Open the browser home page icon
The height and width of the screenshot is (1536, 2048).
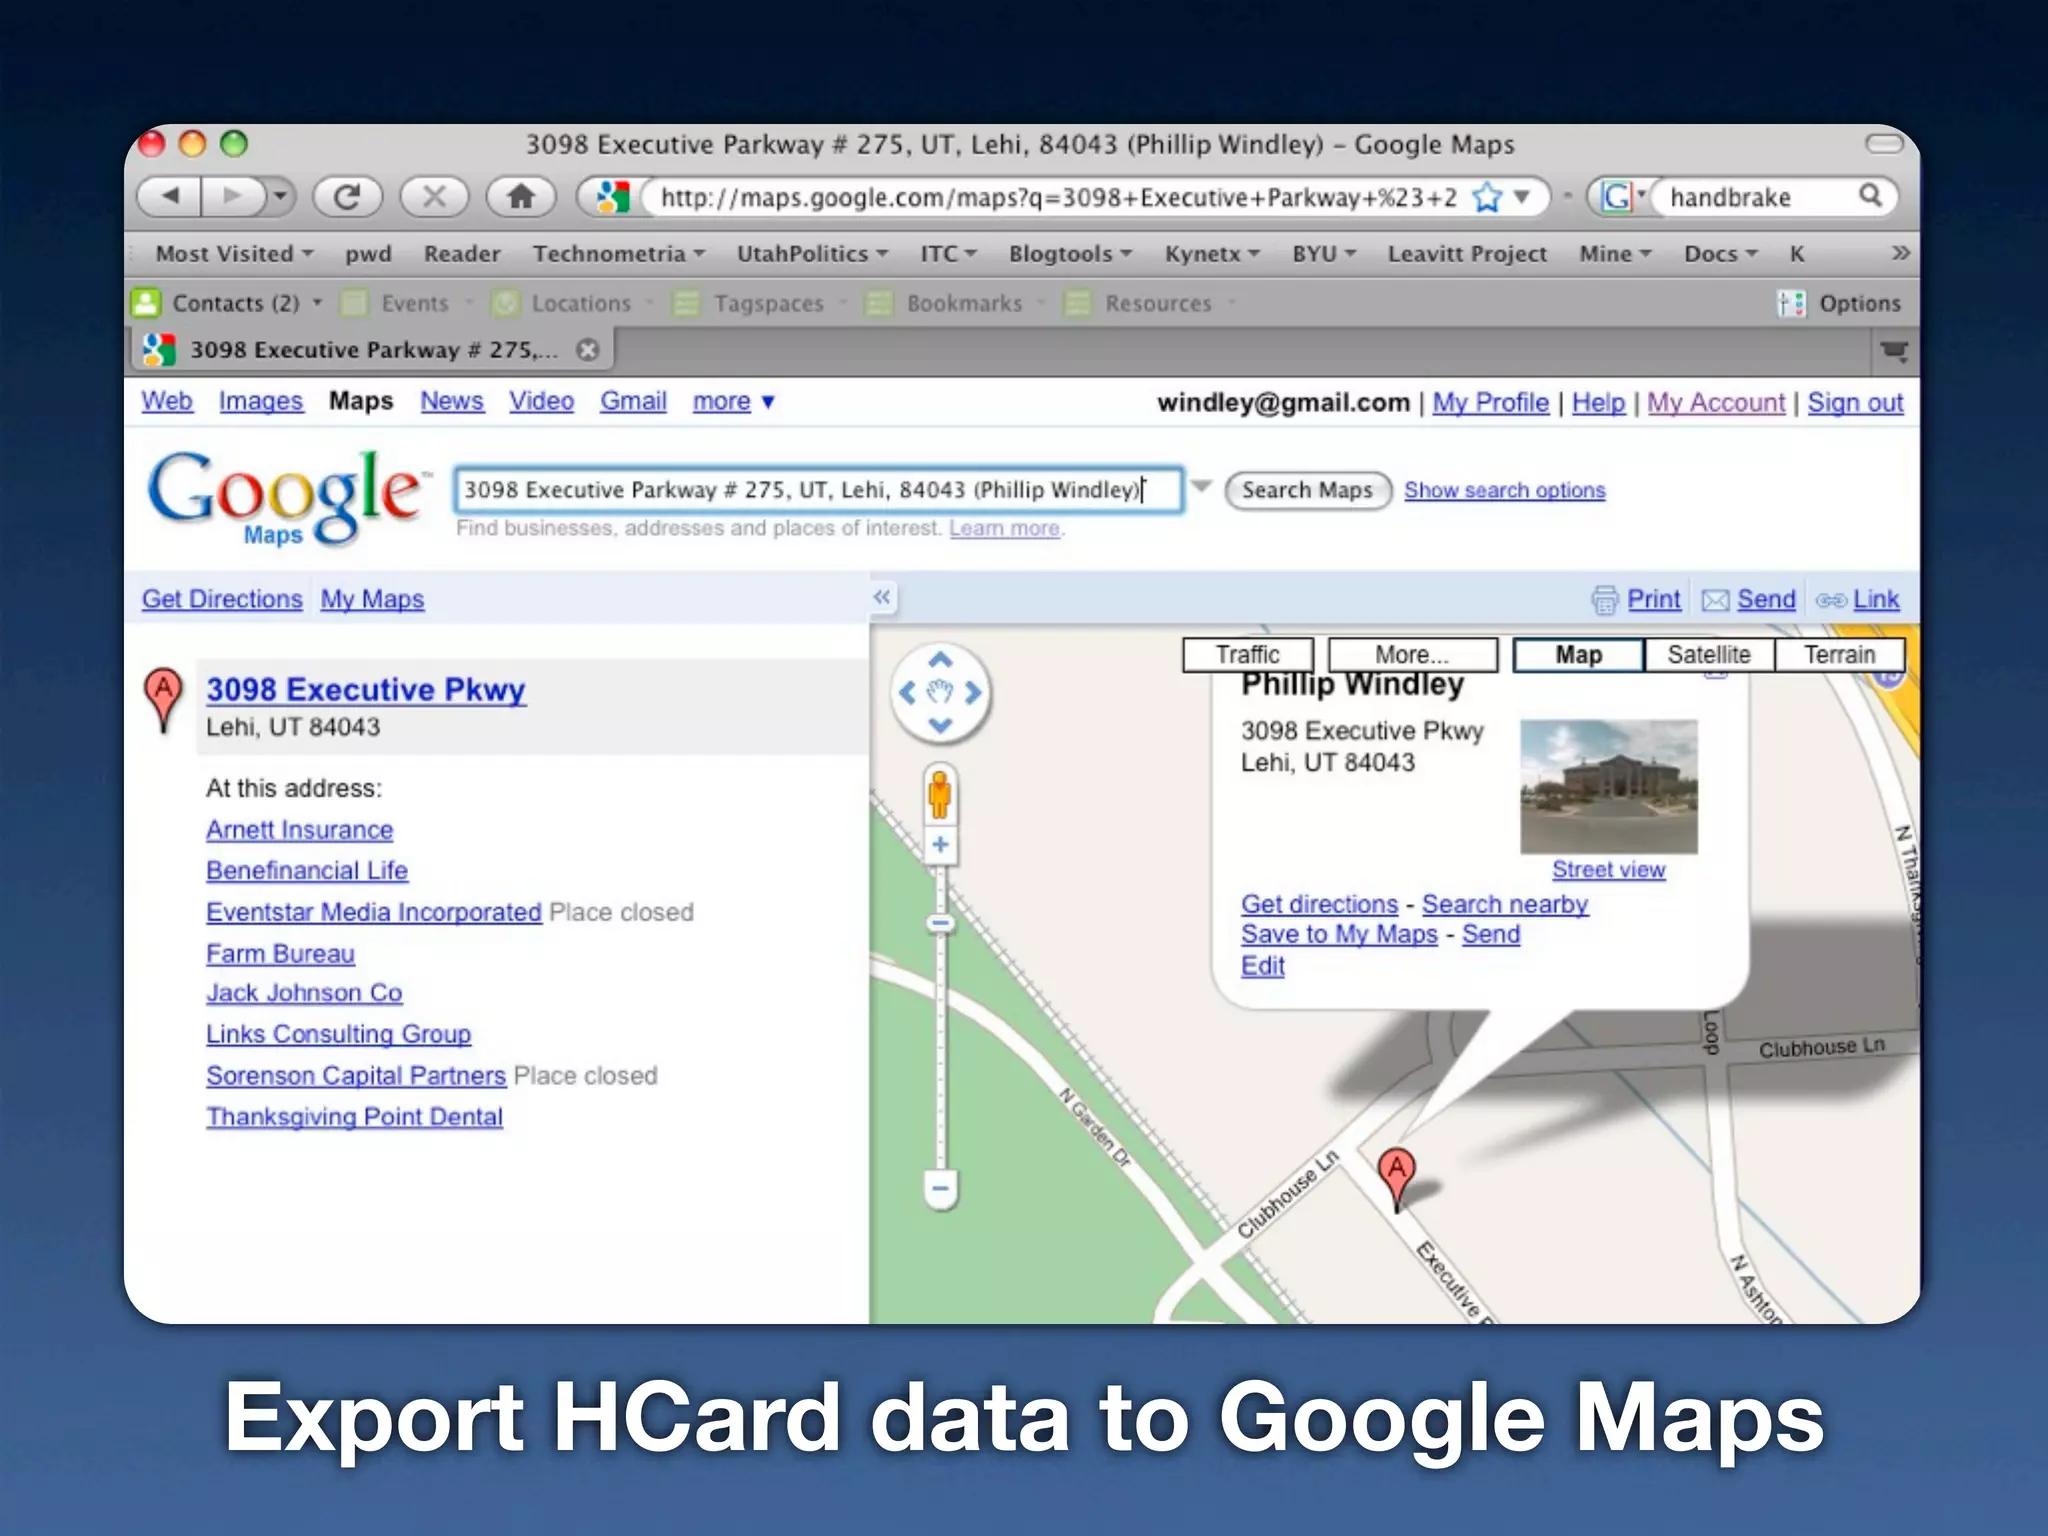coord(520,196)
